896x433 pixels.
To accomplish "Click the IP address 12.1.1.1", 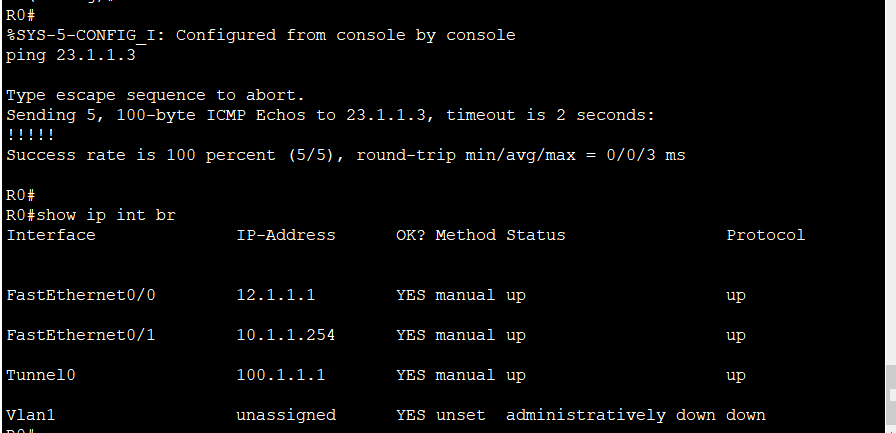I will pos(276,295).
